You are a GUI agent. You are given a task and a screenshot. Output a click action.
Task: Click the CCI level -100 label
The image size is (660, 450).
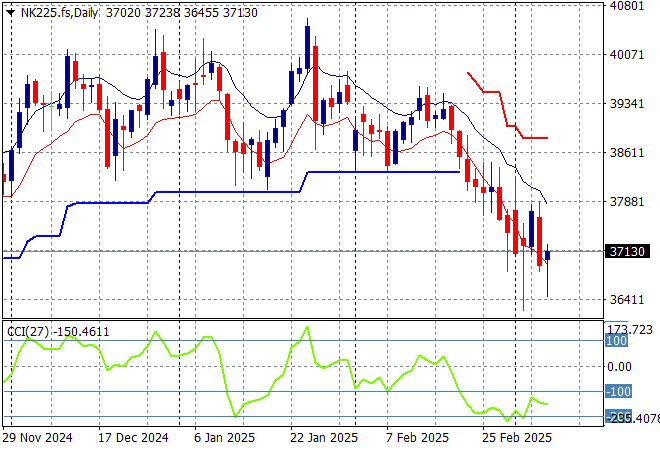tap(618, 391)
